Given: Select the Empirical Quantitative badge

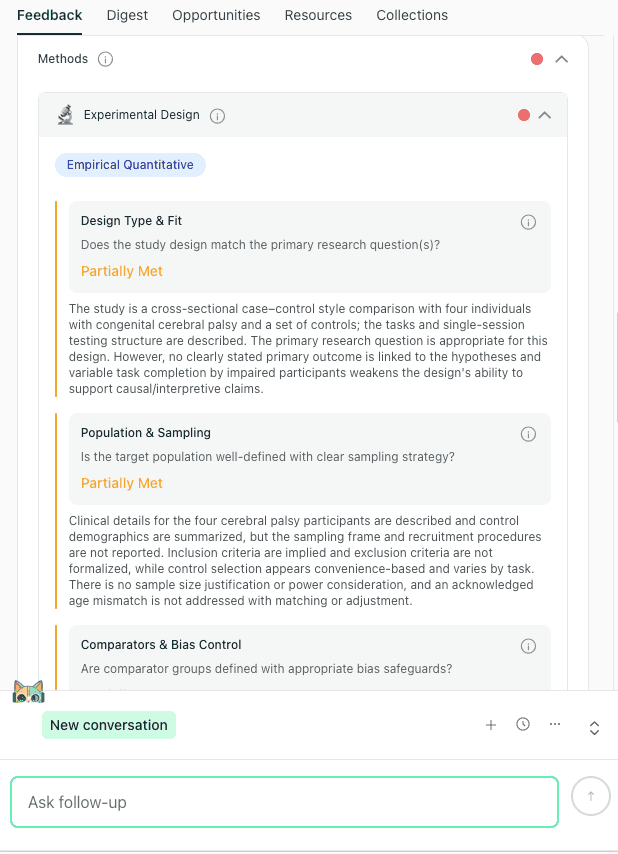Looking at the screenshot, I should (130, 164).
